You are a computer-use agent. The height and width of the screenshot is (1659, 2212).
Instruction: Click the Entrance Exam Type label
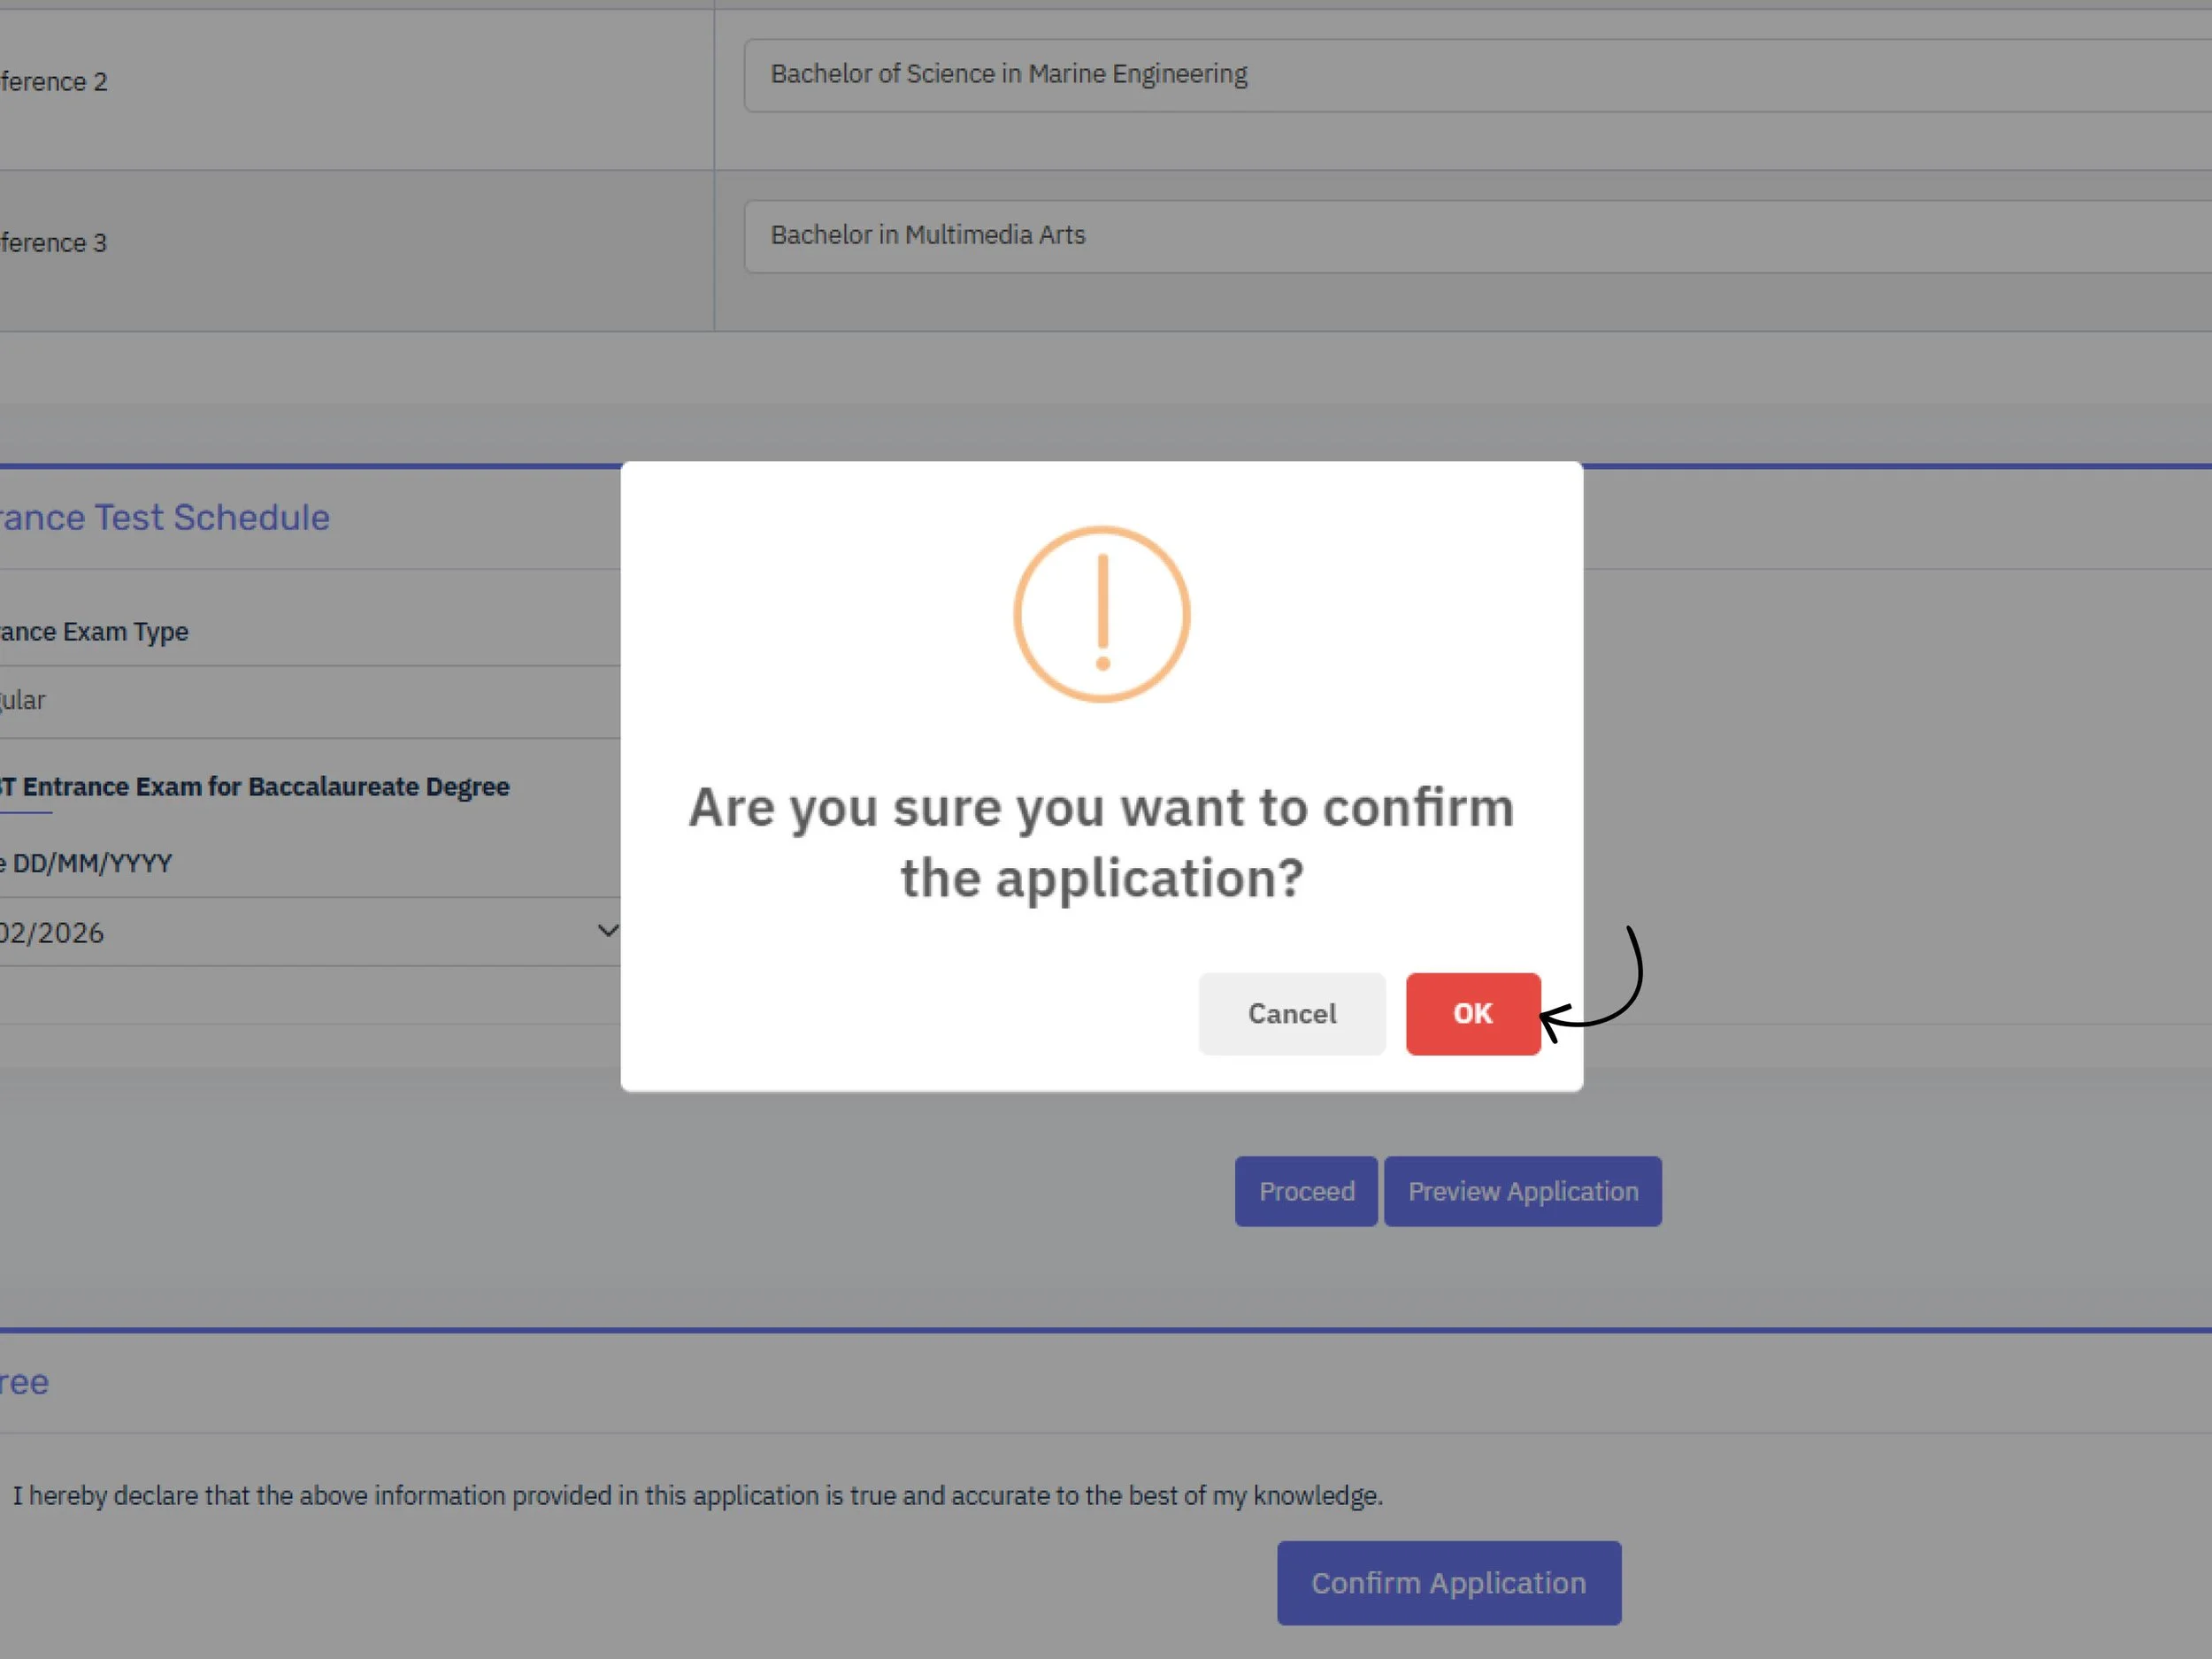[x=94, y=631]
